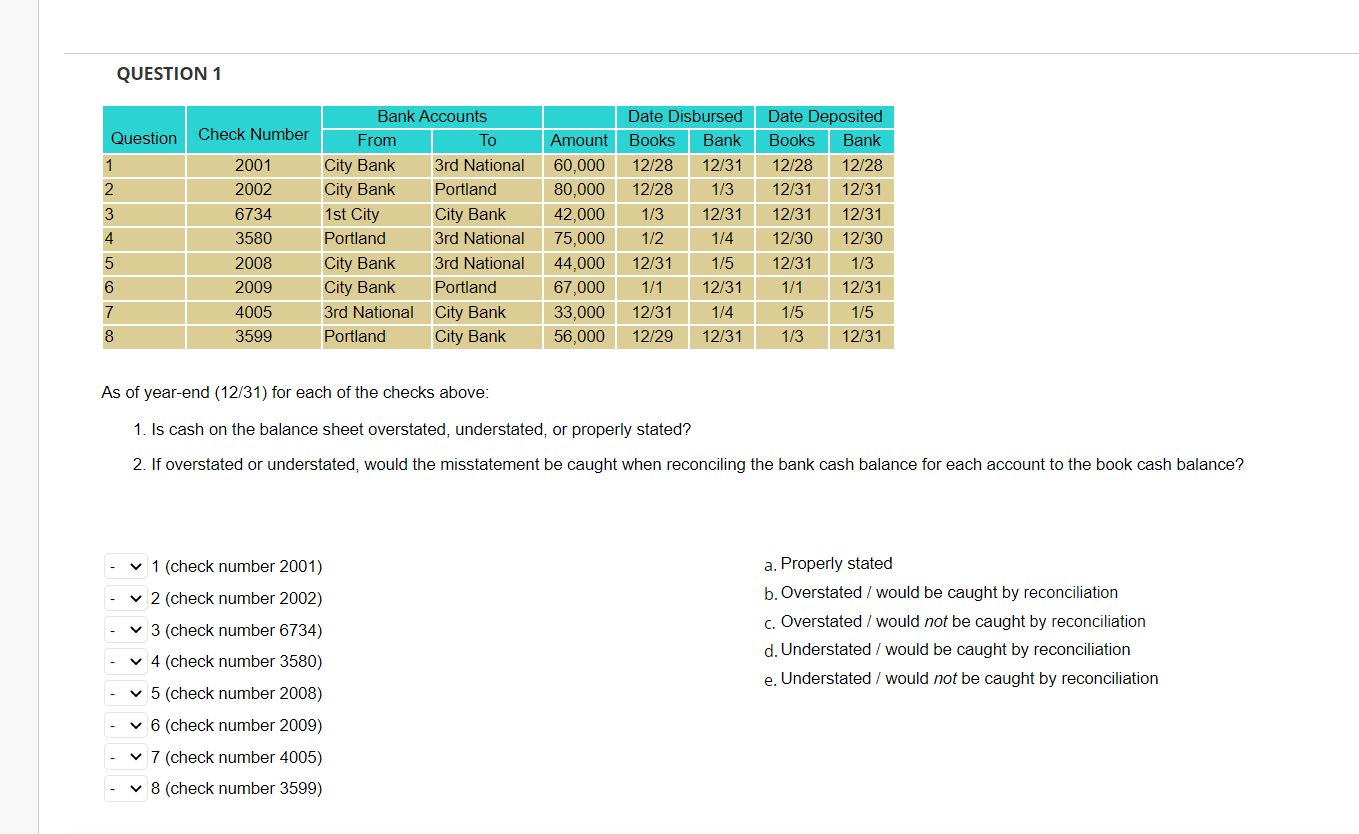Click the 'Date Disbursed' header cell
Screen dimensions: 1359x834
pyautogui.click(x=685, y=116)
